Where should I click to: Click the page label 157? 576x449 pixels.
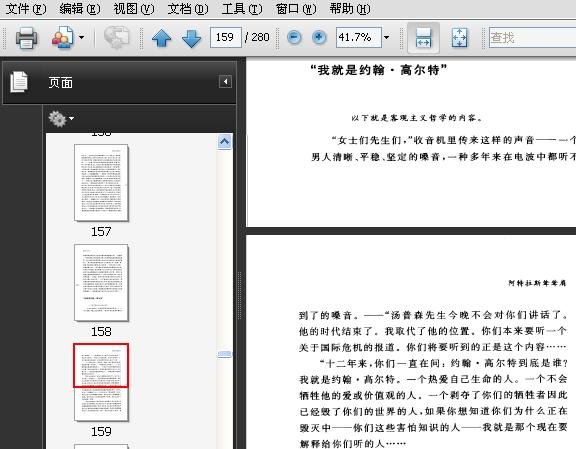coord(101,232)
